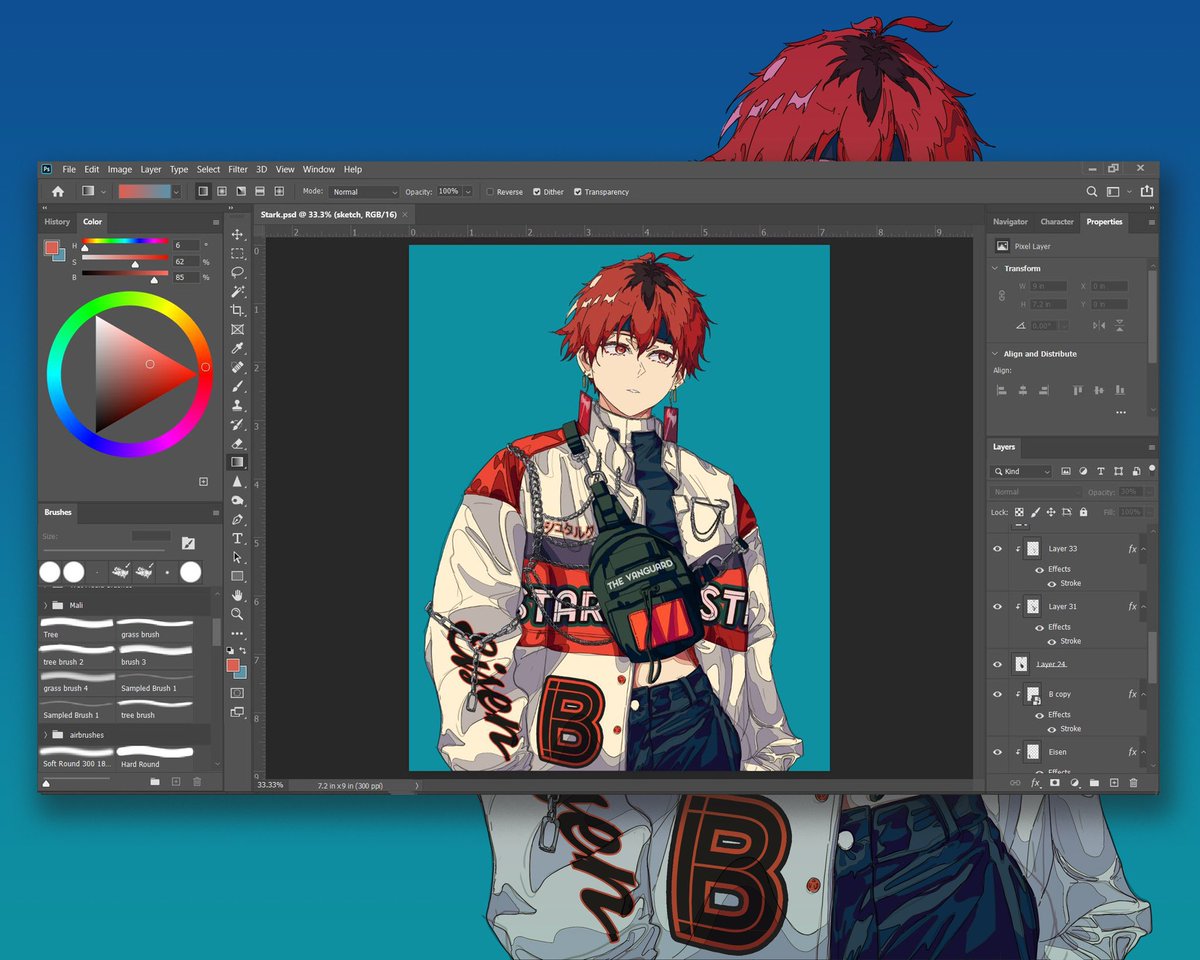Collapse the effects list on Layer 31
Image resolution: width=1200 pixels, height=960 pixels.
coord(1144,606)
